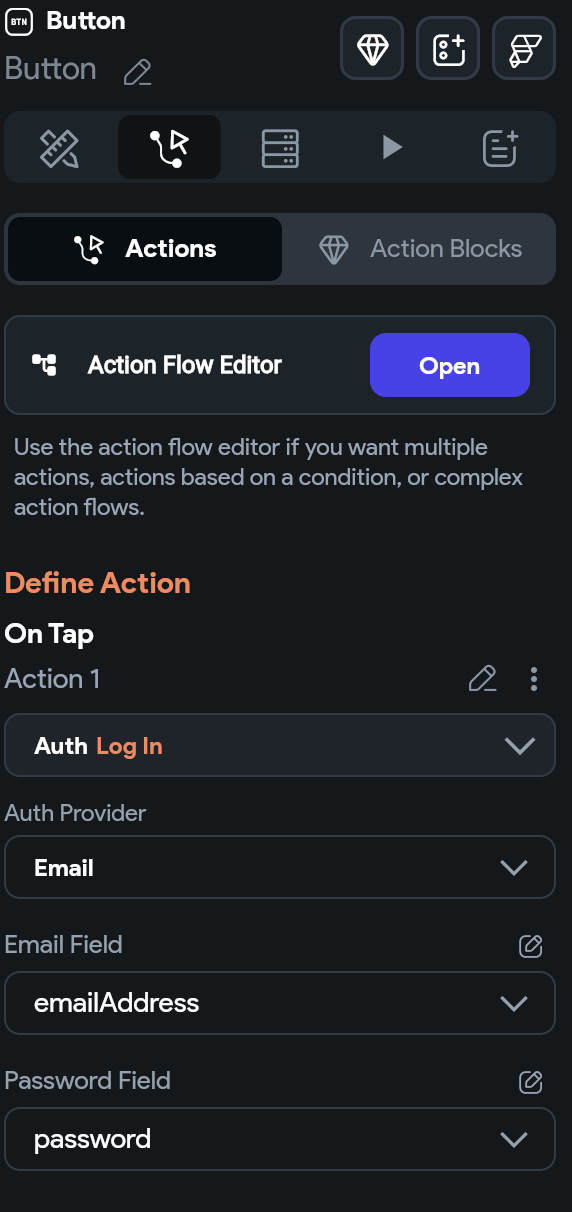
Task: Open the documentation notes tab
Action: (500, 148)
